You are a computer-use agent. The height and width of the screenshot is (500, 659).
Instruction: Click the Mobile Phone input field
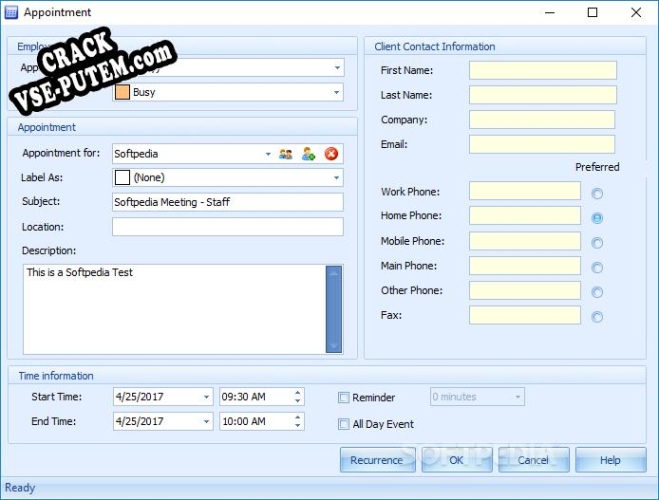coord(525,241)
